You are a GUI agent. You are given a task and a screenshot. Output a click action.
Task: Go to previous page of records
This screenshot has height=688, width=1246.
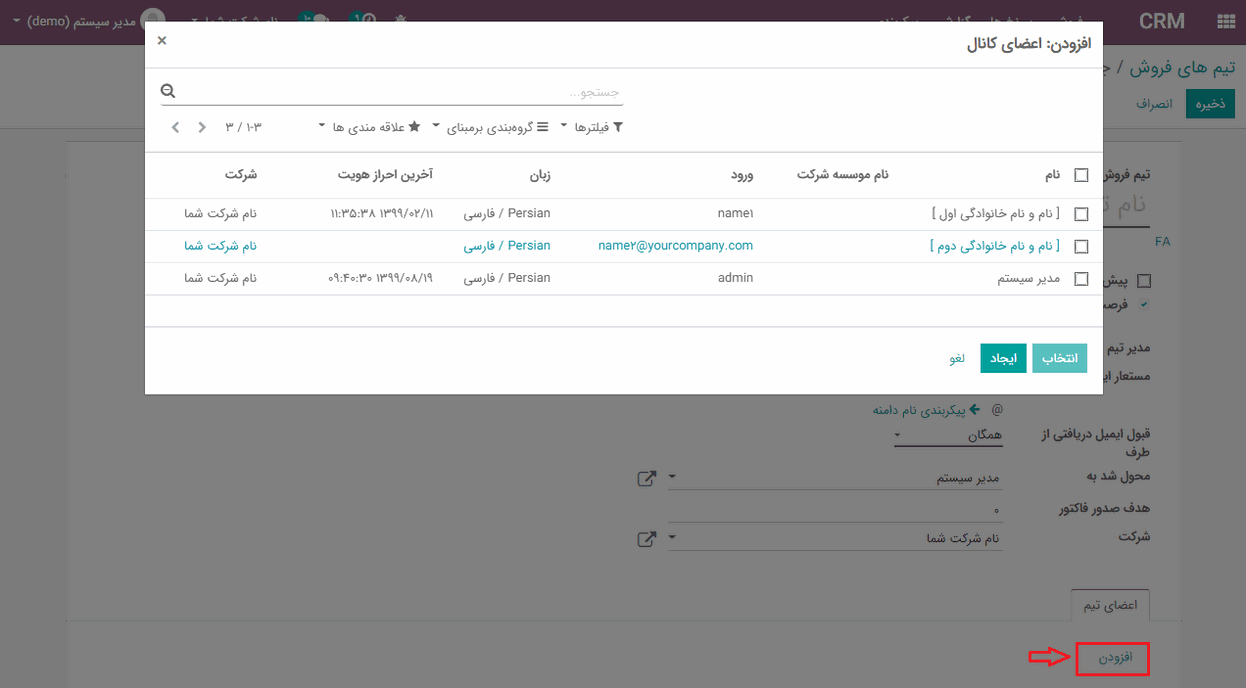pos(202,127)
